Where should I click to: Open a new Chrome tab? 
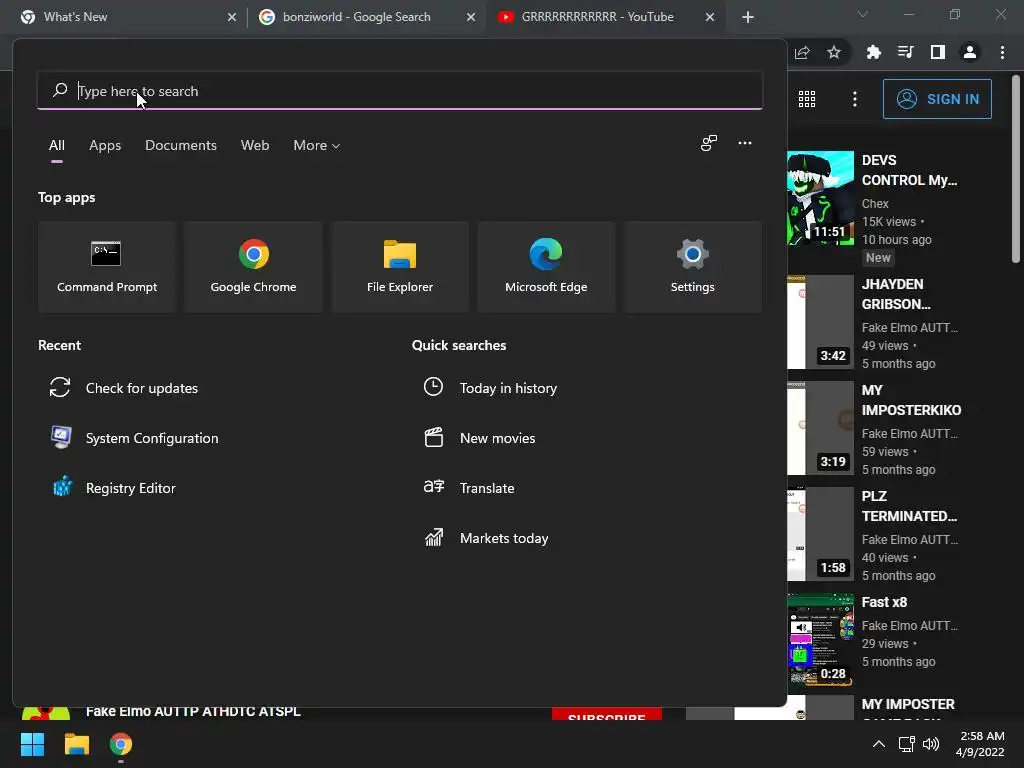coord(748,18)
